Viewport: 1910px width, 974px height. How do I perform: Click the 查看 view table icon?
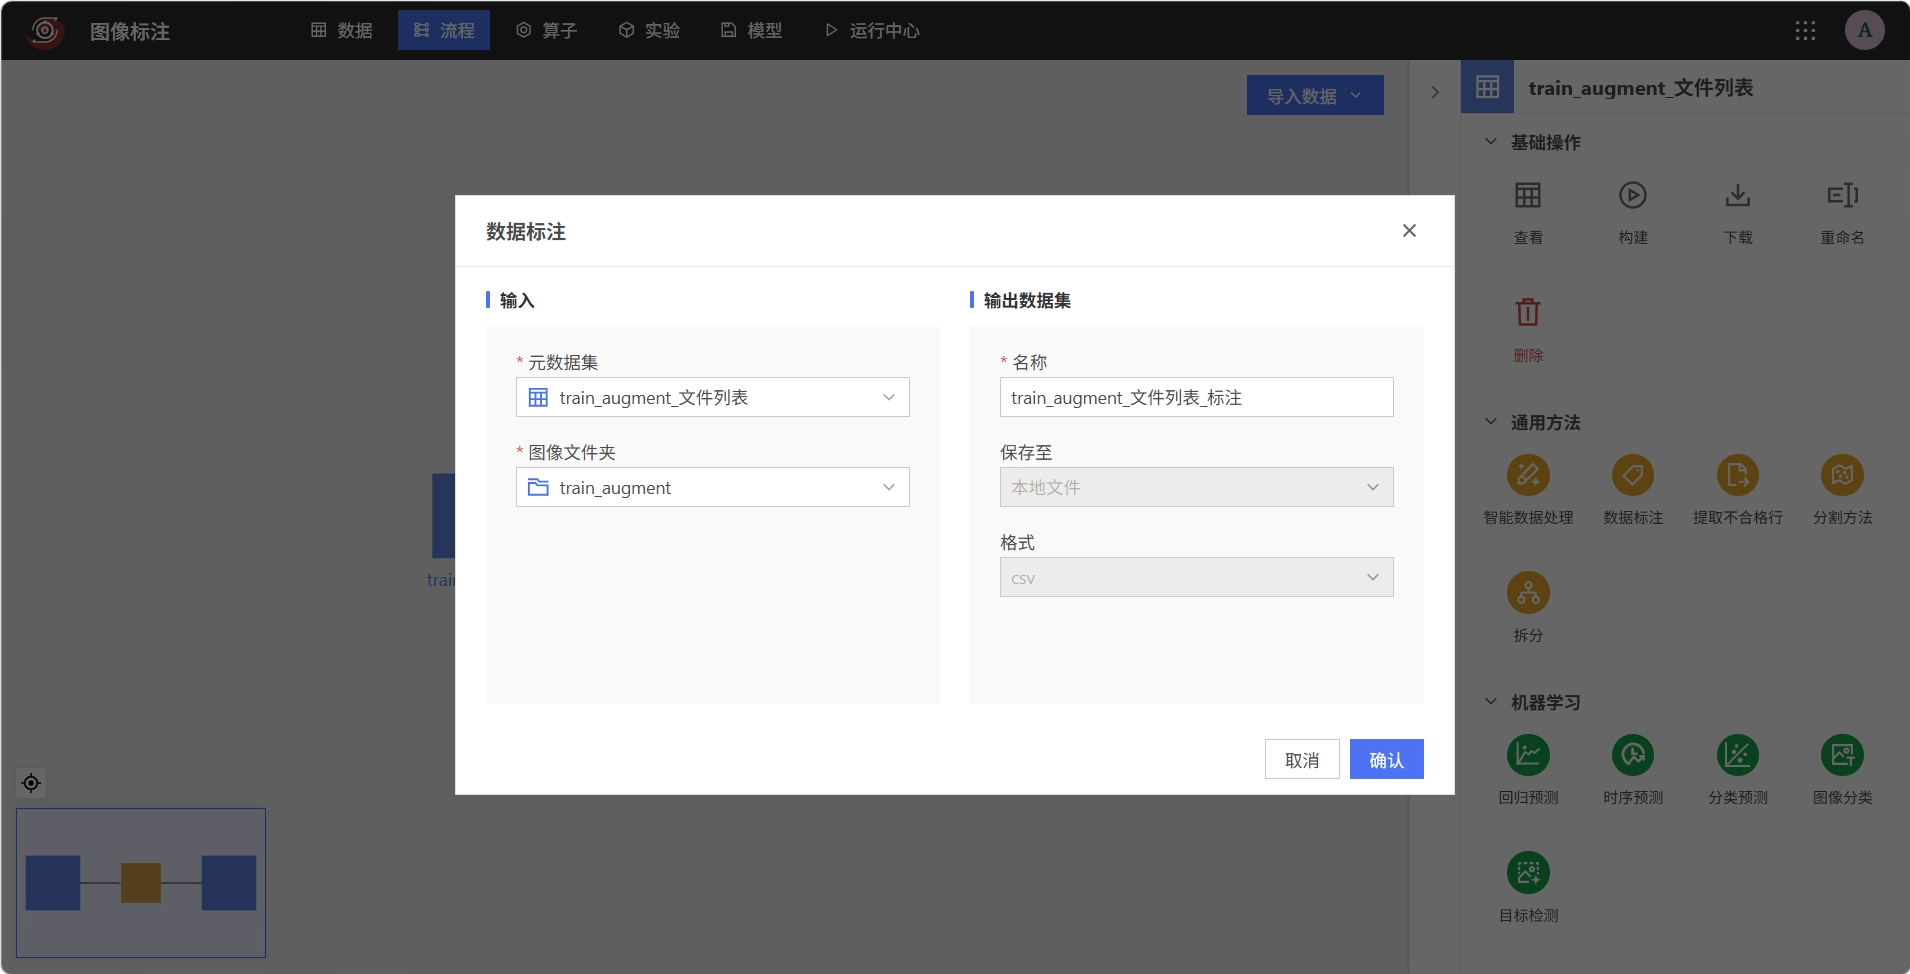tap(1527, 195)
